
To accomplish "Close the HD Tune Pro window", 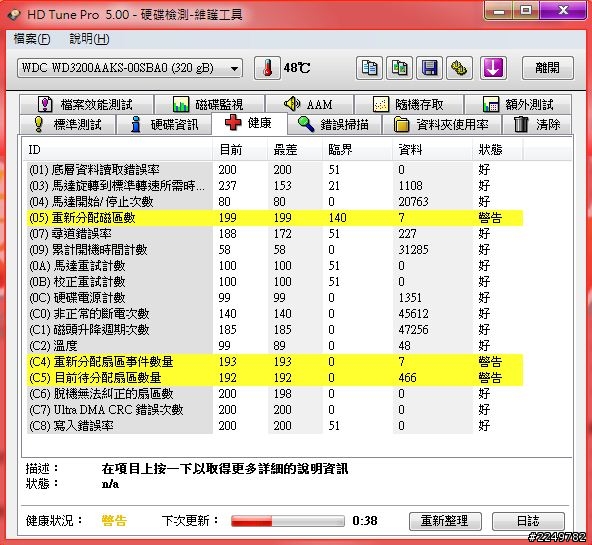I will pyautogui.click(x=563, y=11).
